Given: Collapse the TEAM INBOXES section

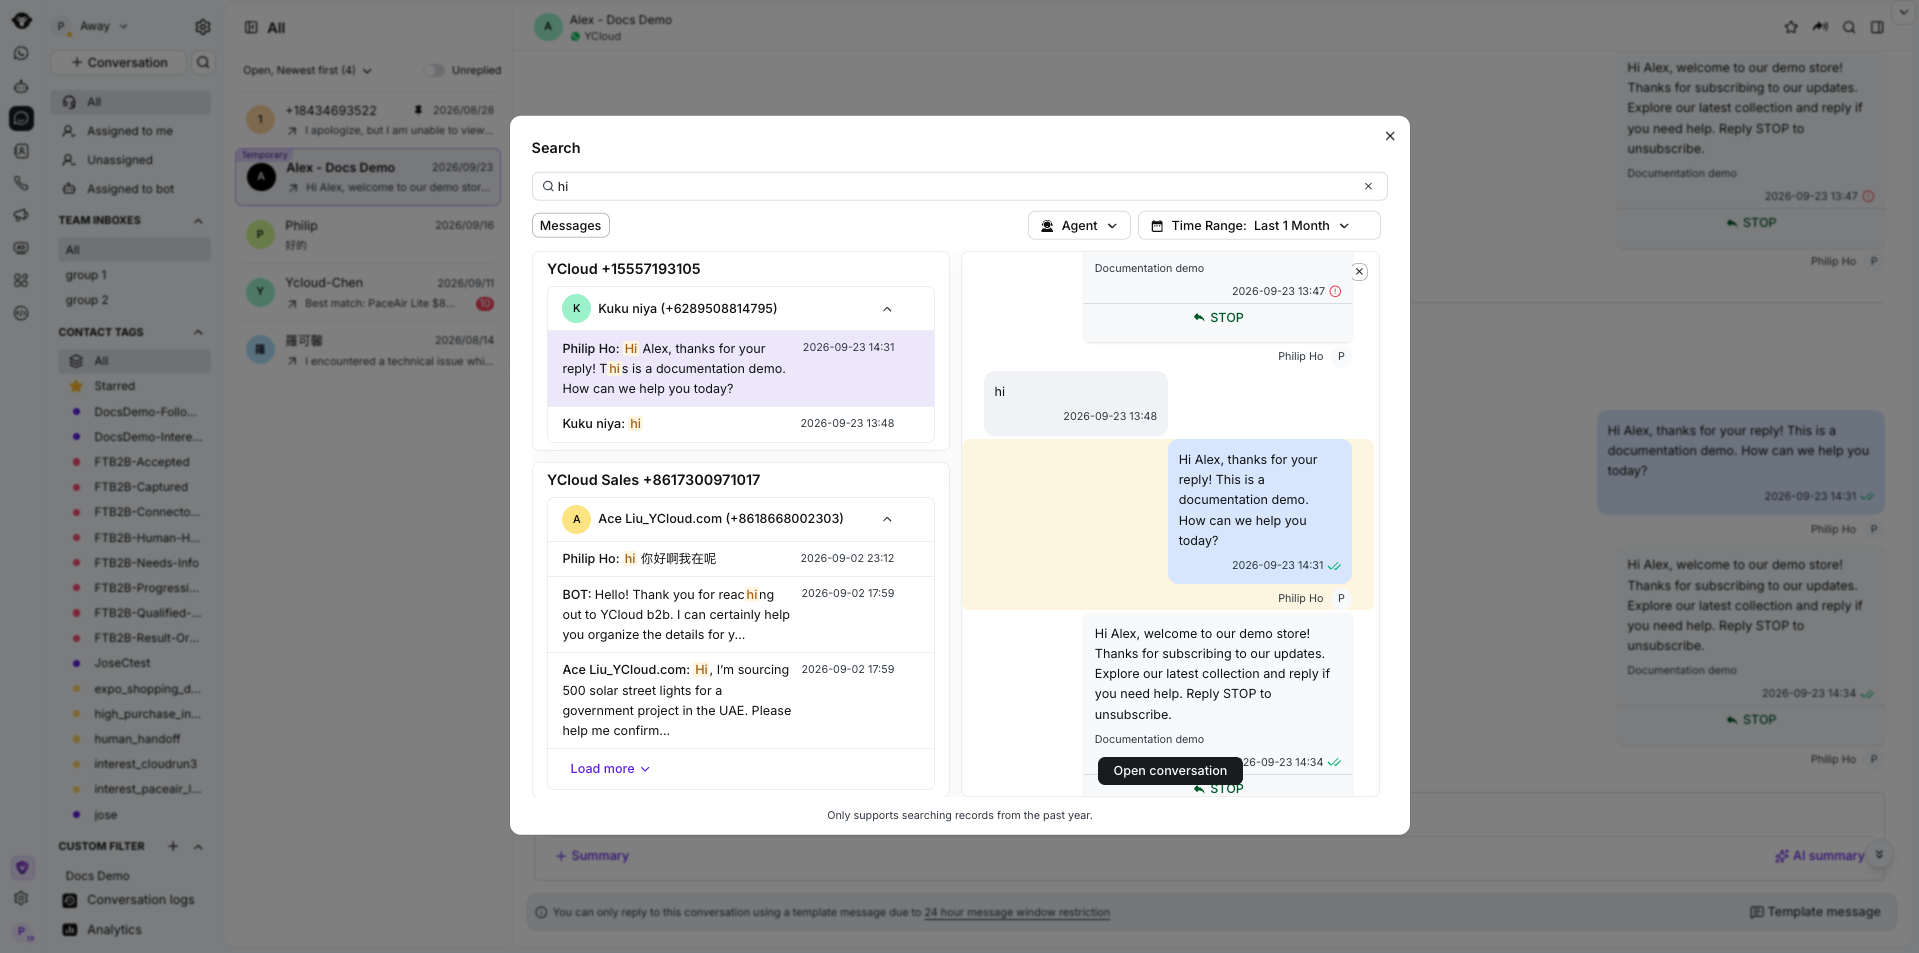Looking at the screenshot, I should pos(198,221).
